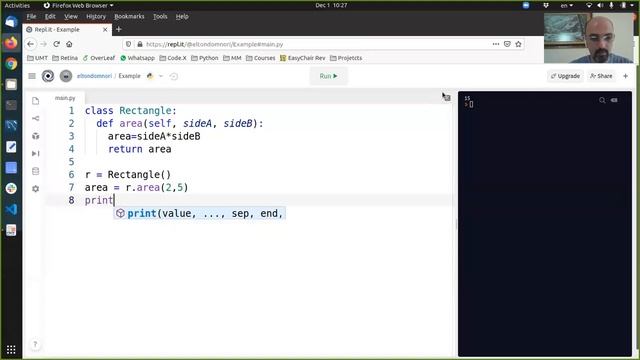
Task: Open page actions ellipsis menu
Action: 496,44
